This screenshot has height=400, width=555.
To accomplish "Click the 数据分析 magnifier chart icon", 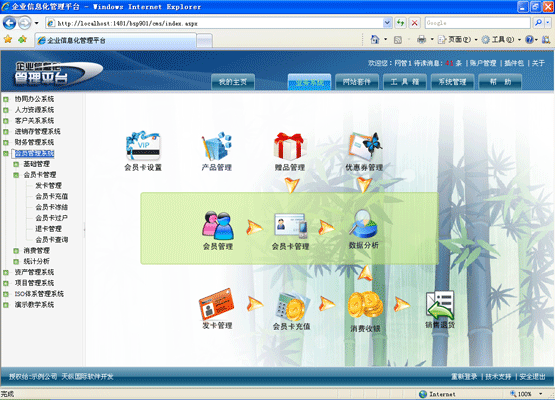I will (x=364, y=224).
